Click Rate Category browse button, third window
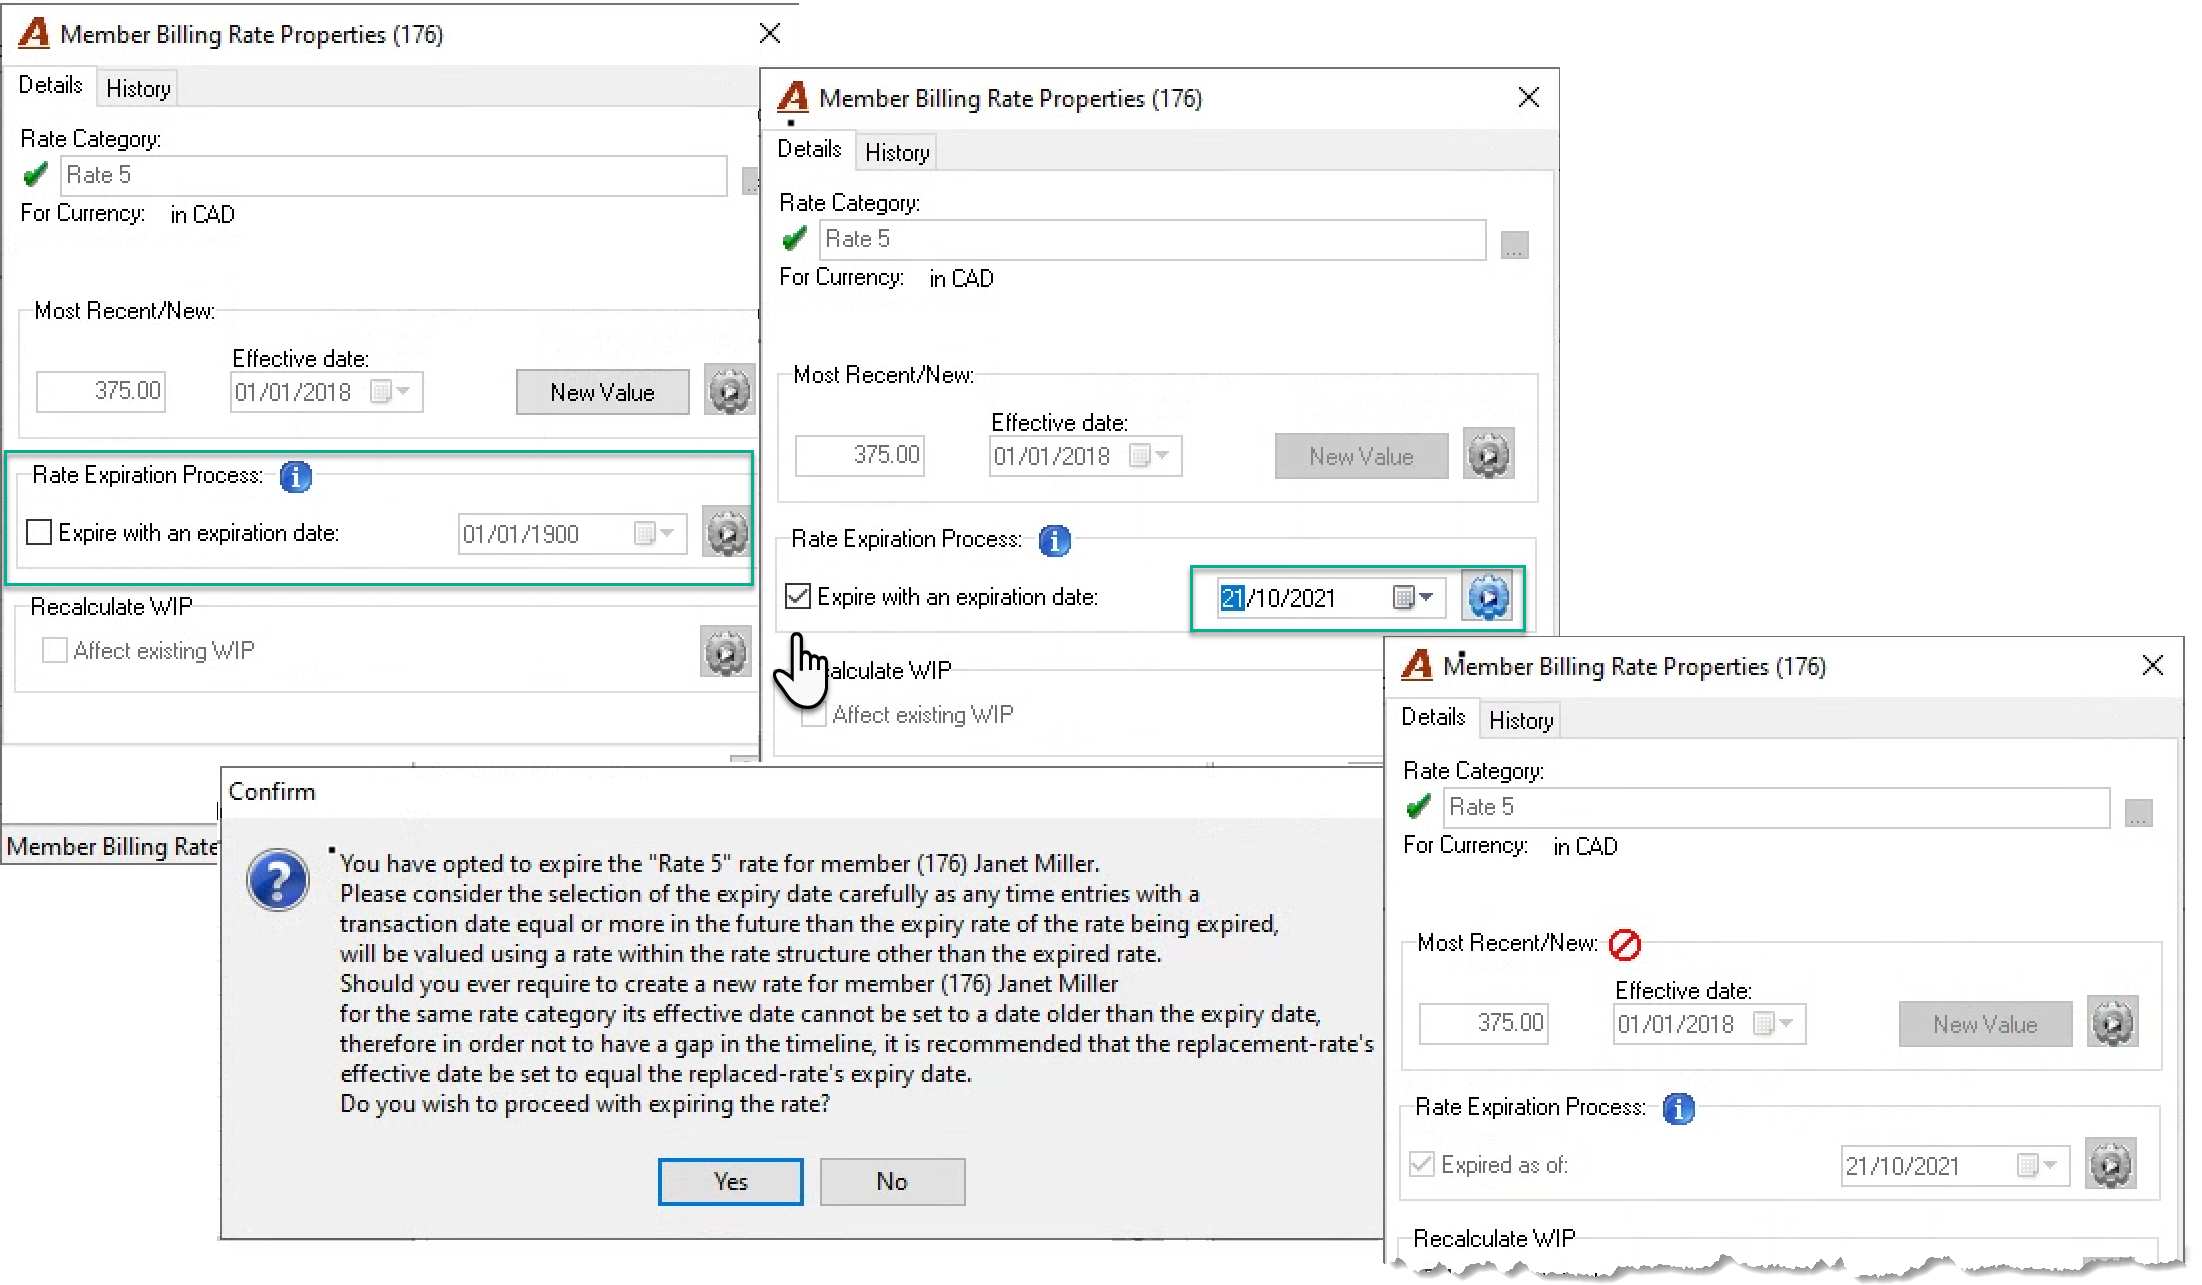2202x1285 pixels. [x=2138, y=812]
